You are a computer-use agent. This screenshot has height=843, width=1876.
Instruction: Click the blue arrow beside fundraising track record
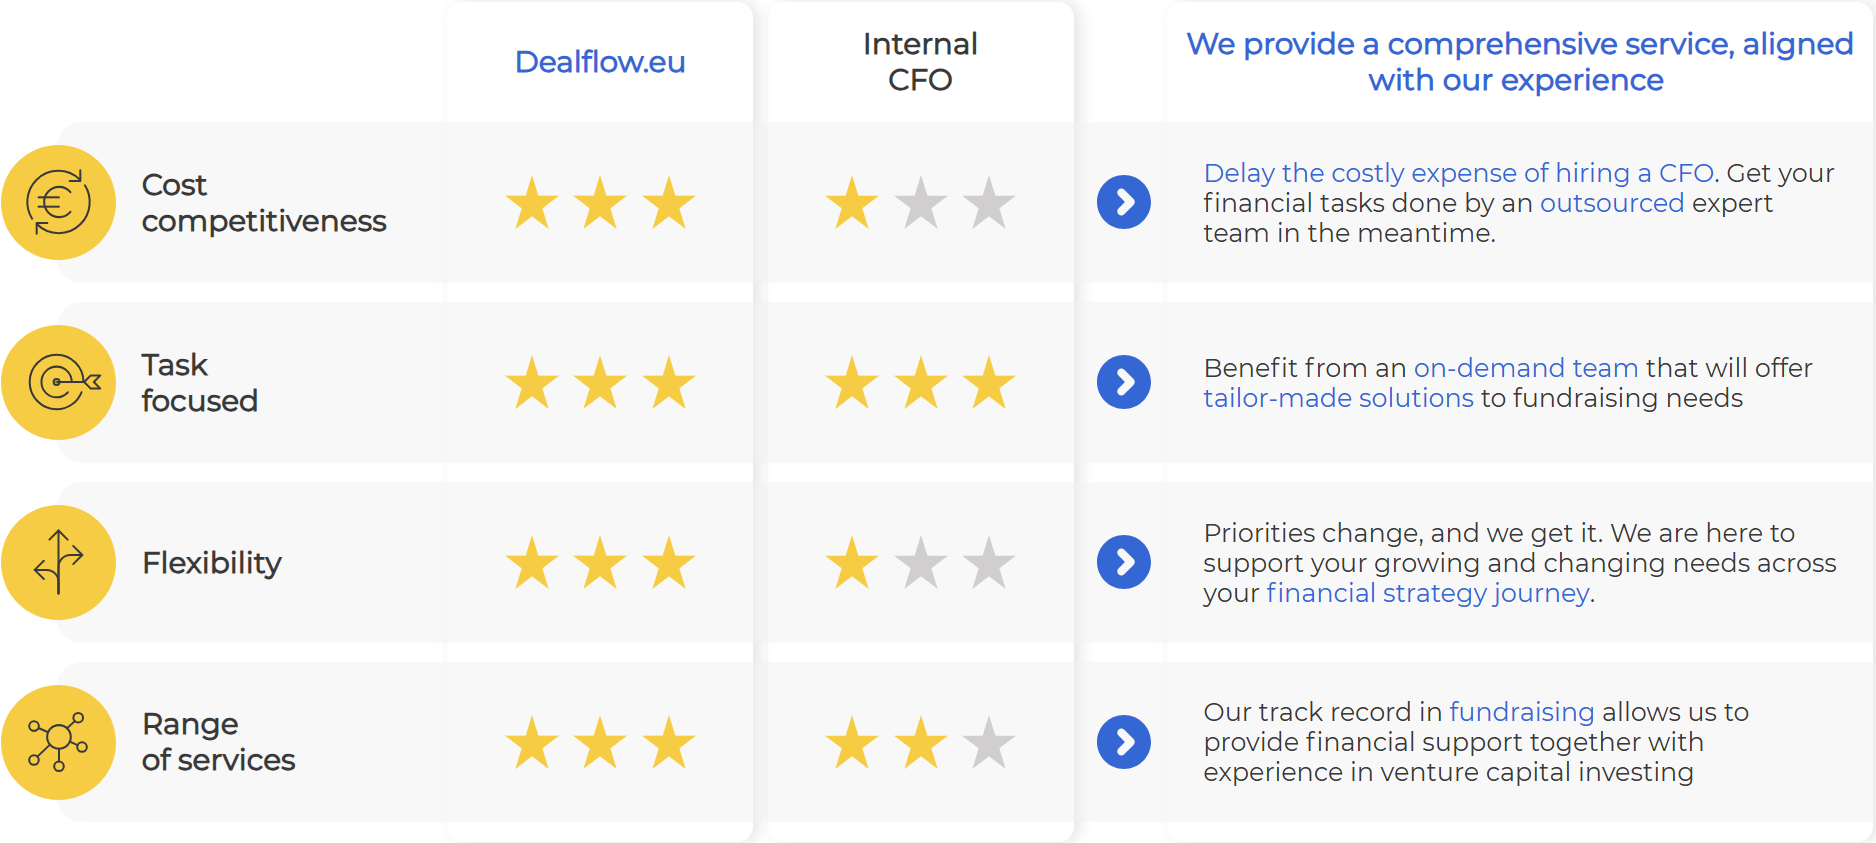pyautogui.click(x=1124, y=742)
